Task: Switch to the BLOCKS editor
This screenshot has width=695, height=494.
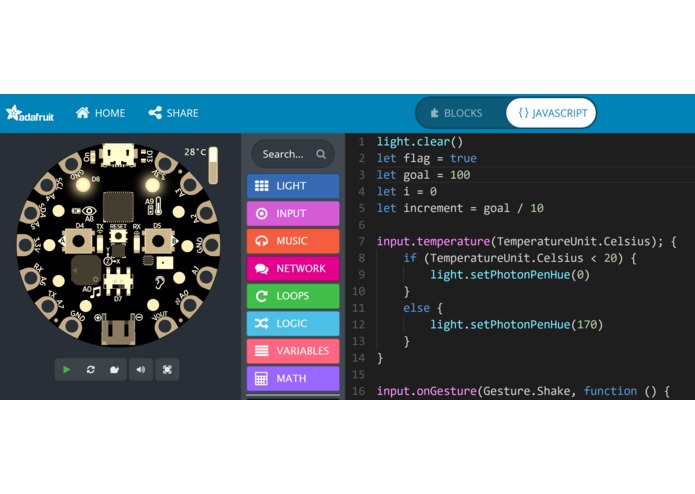Action: 457,113
